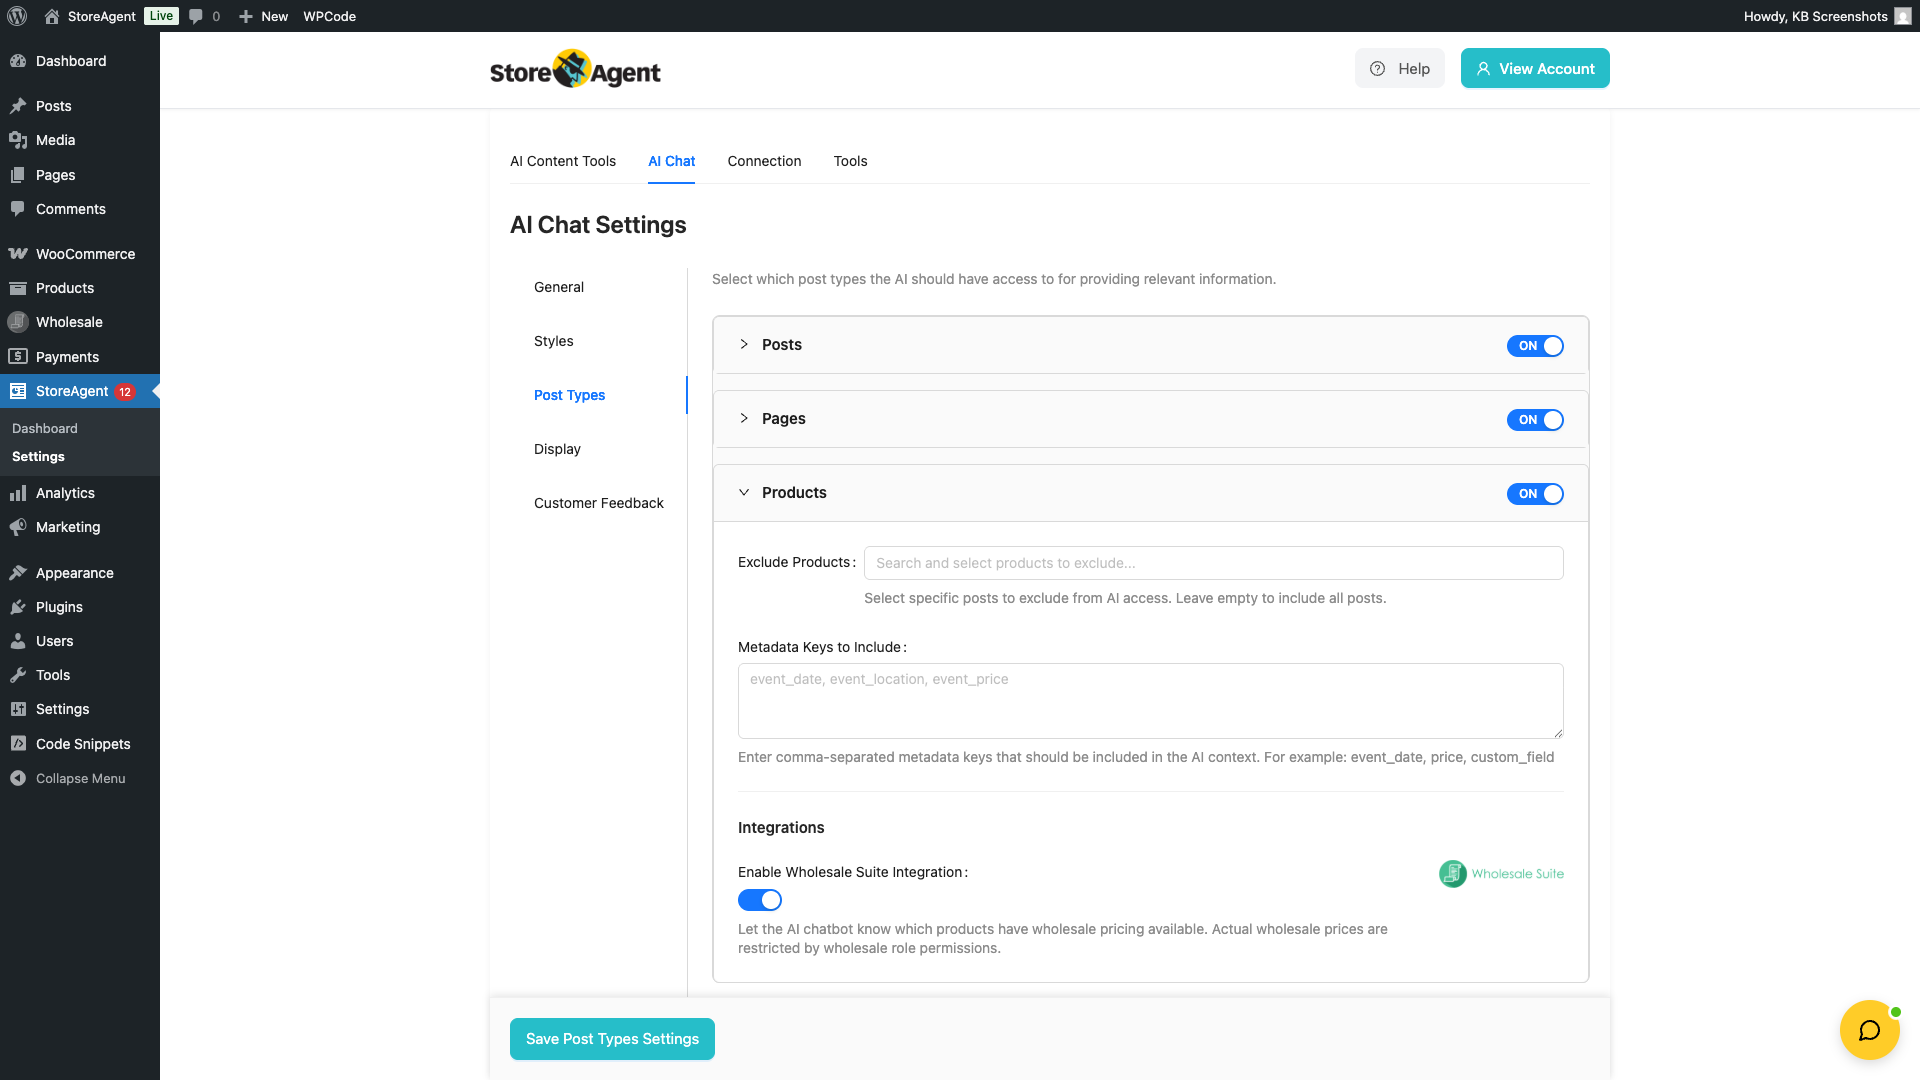Open Display settings section
Image resolution: width=1920 pixels, height=1080 pixels.
(x=557, y=449)
